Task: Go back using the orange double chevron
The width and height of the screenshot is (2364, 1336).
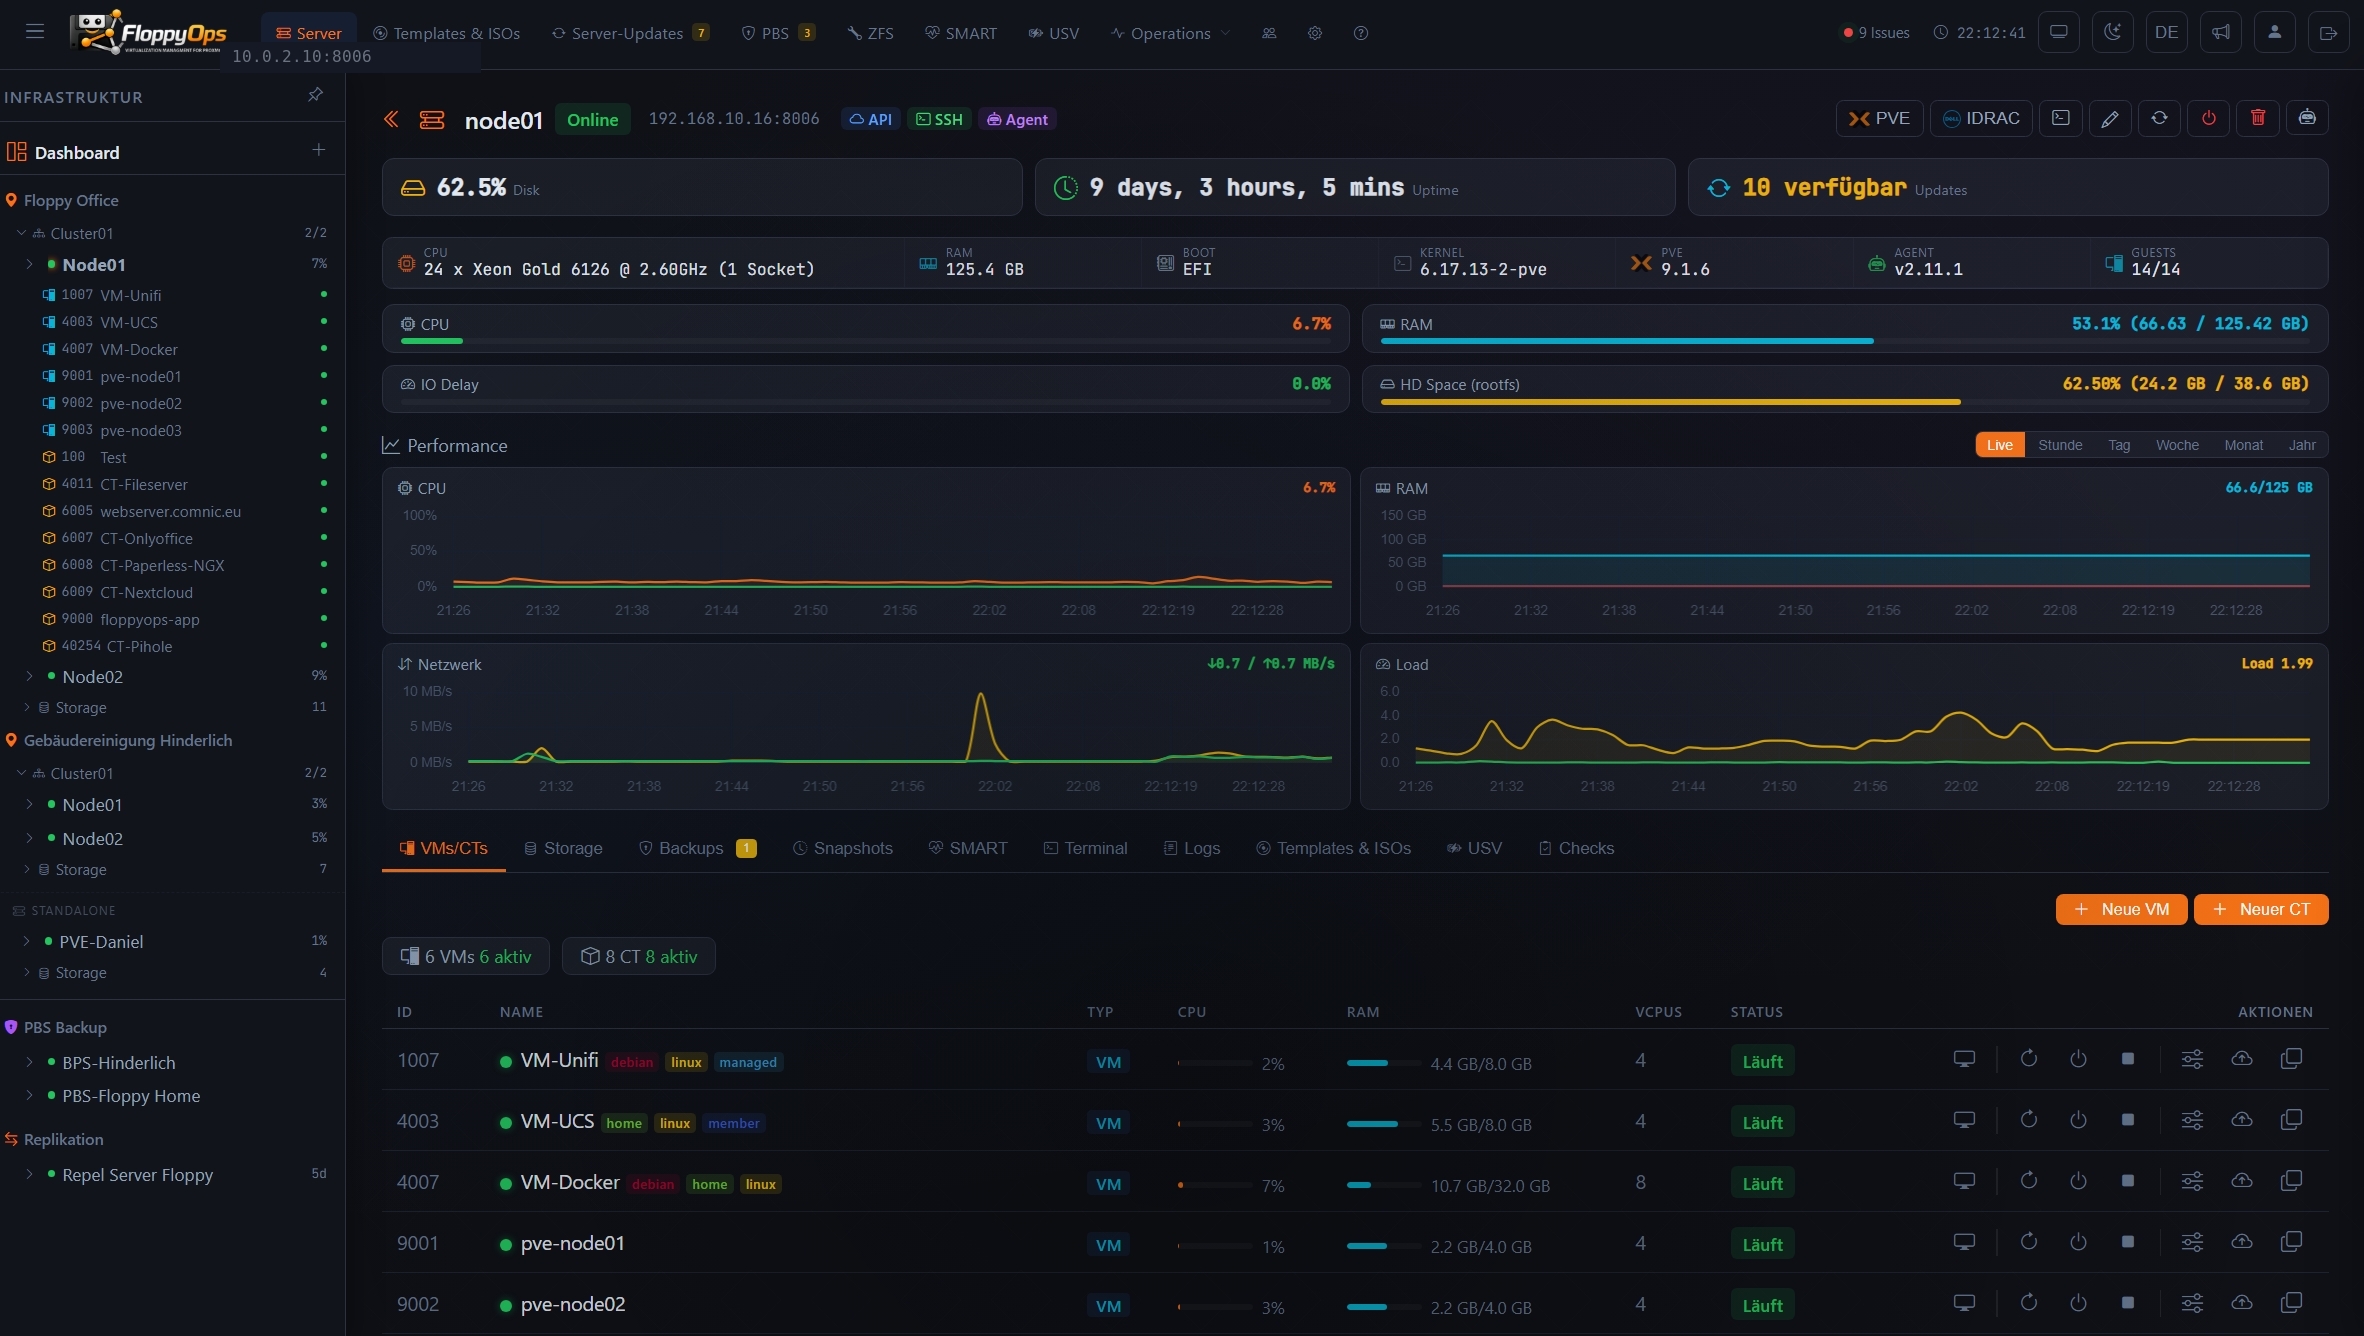Action: point(391,120)
